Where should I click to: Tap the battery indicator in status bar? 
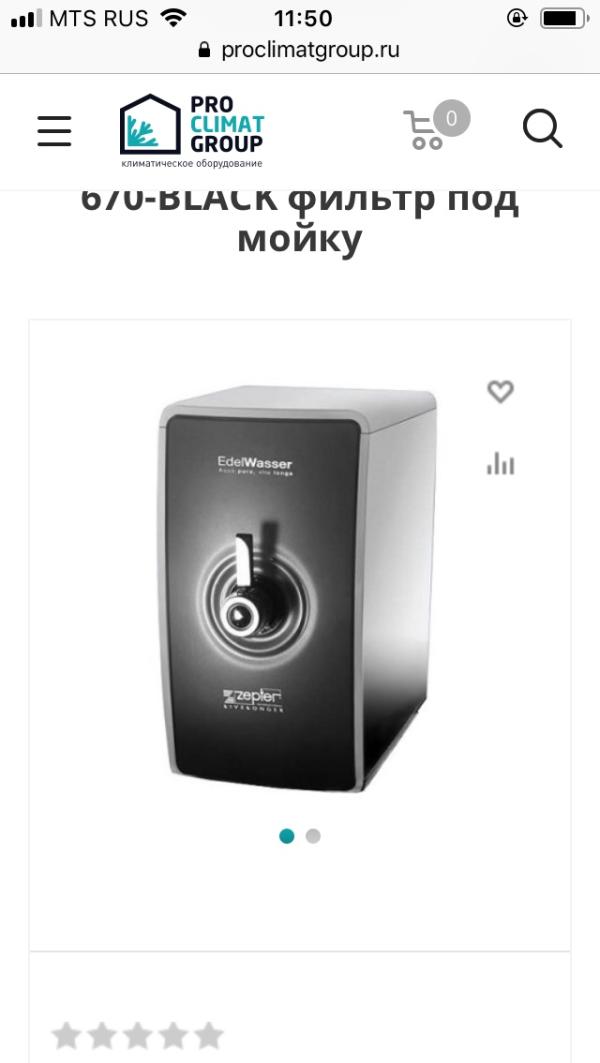pos(564,18)
